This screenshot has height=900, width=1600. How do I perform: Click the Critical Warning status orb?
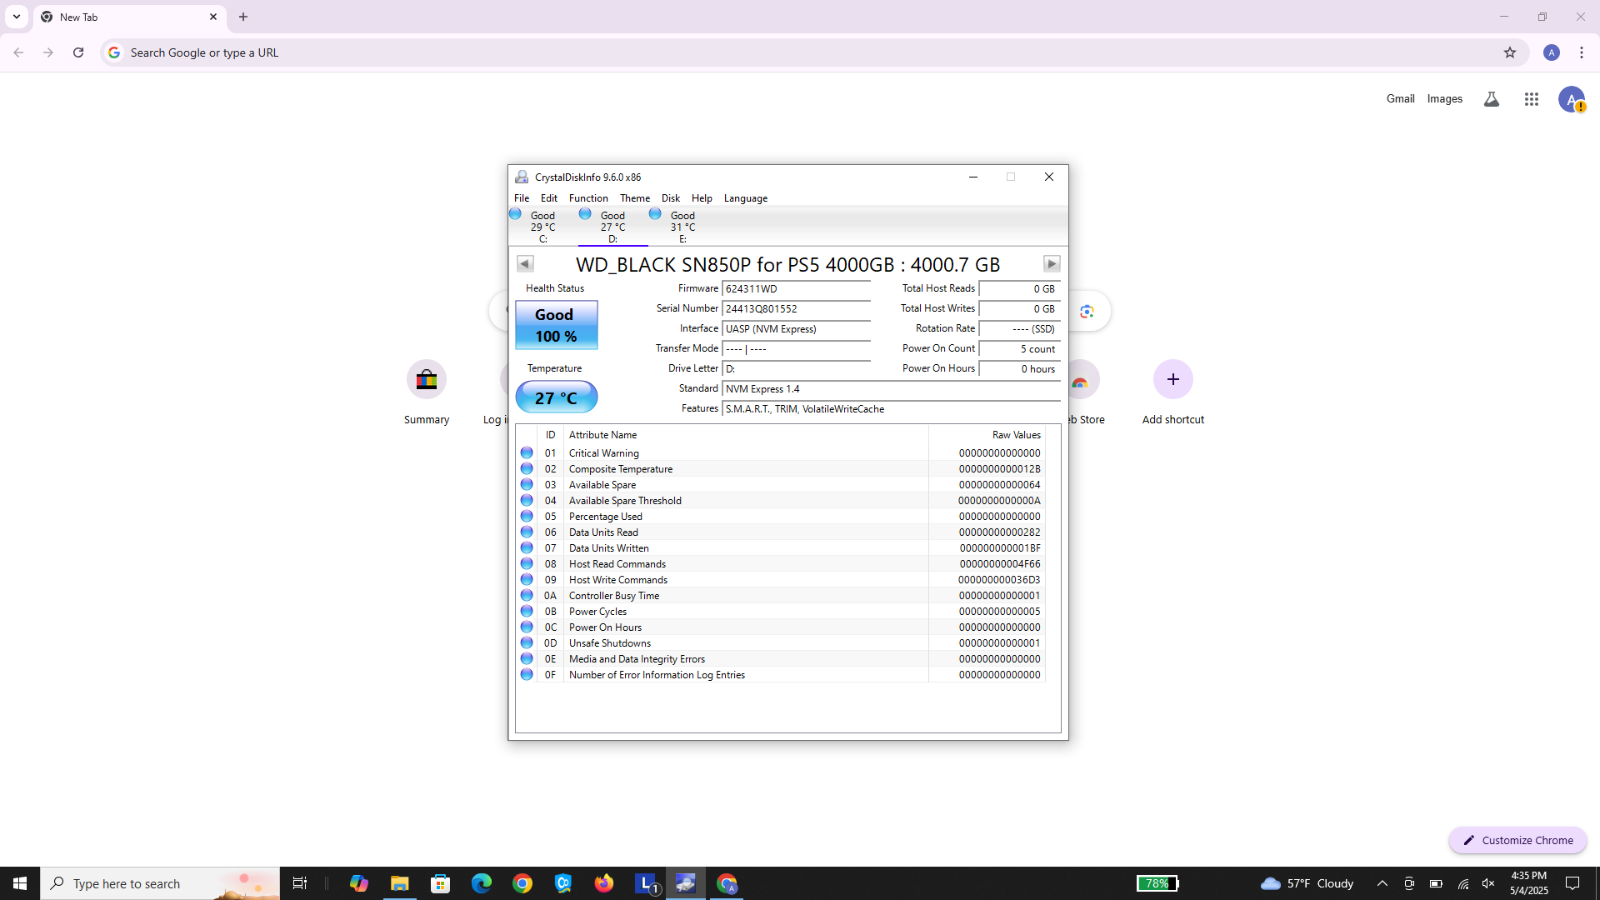527,453
